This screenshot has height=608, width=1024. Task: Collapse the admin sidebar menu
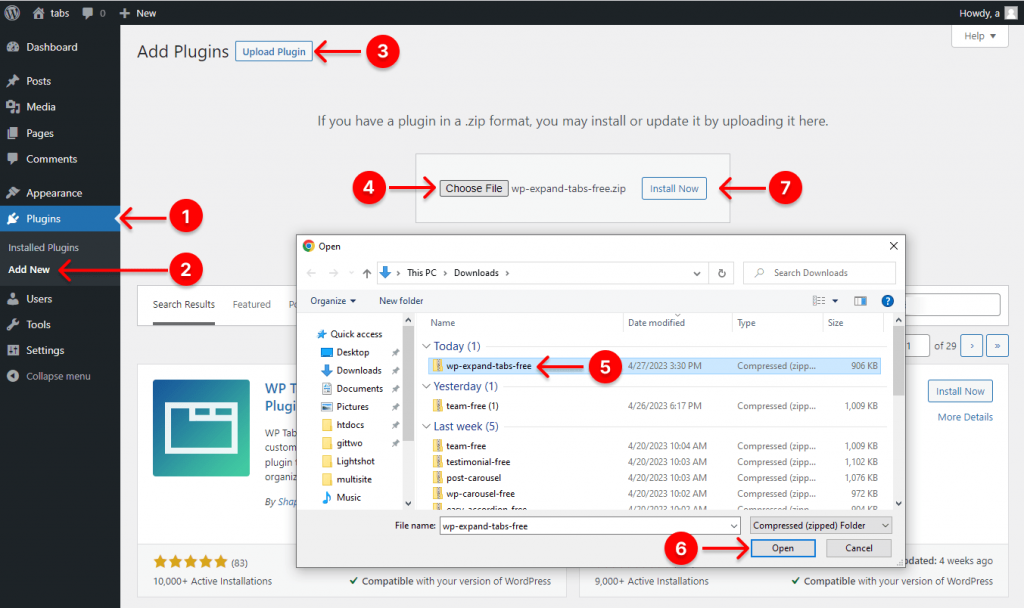pyautogui.click(x=58, y=376)
